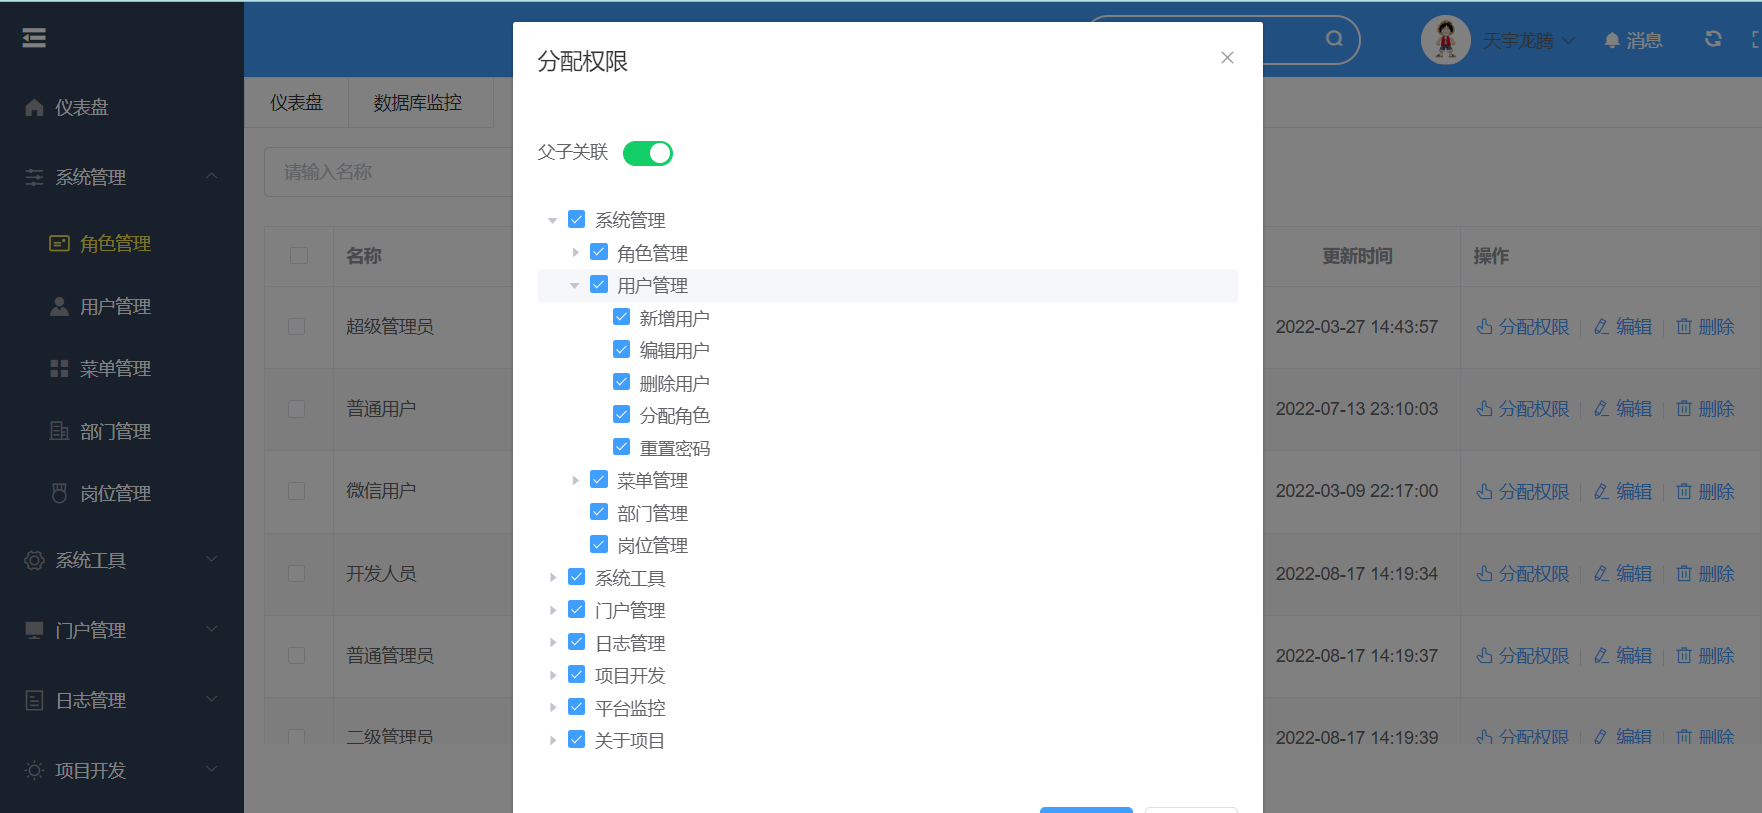Uncheck the 新增用户 permission checkbox
This screenshot has width=1762, height=813.
coord(622,318)
